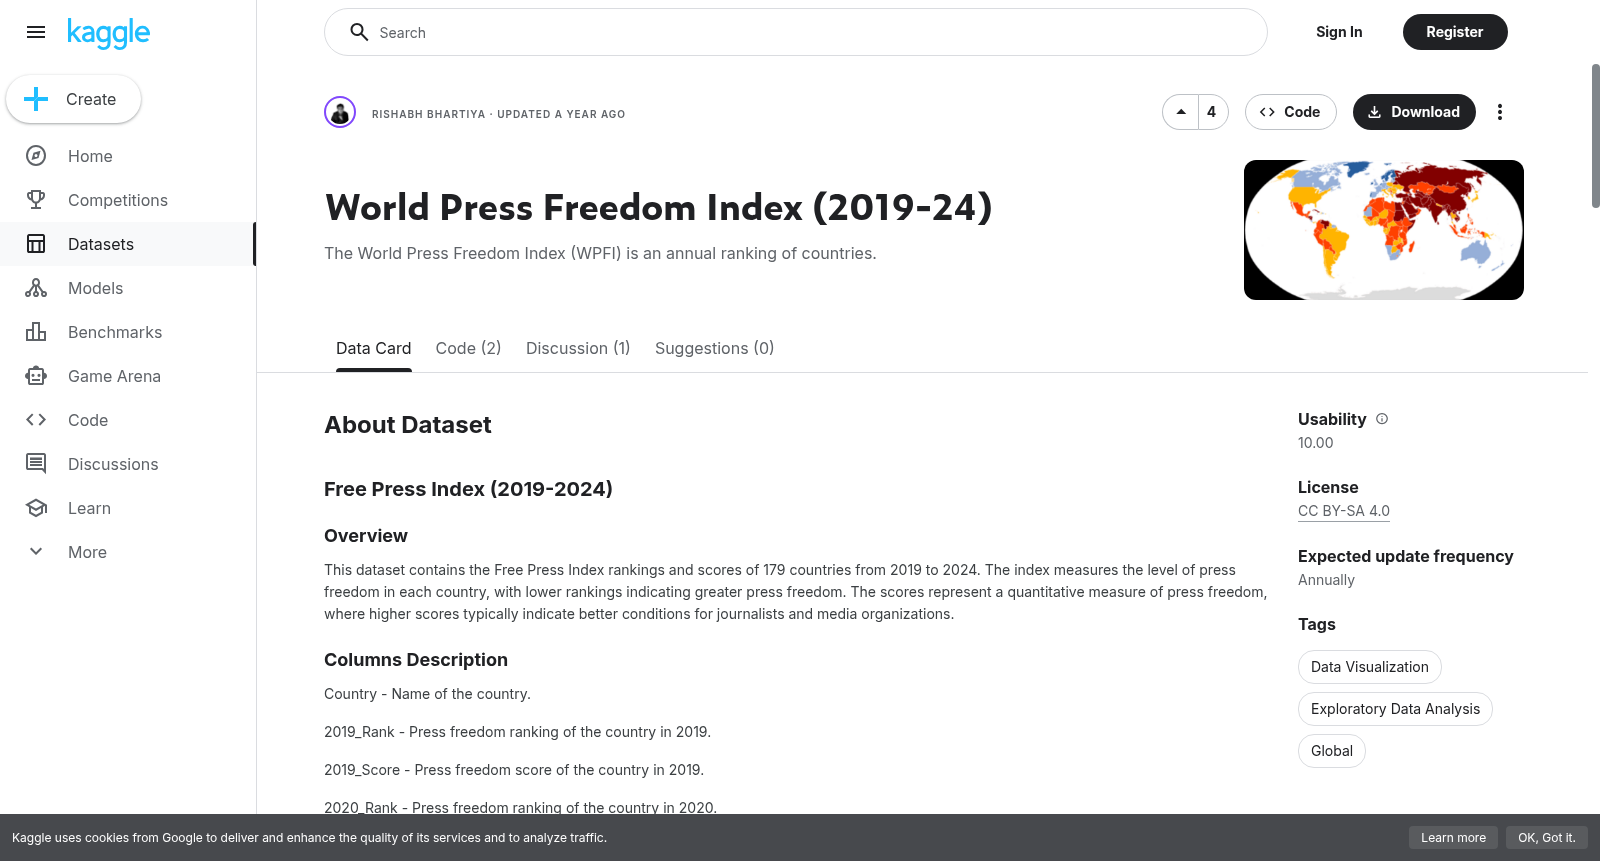Go to Home in sidebar

[90, 156]
